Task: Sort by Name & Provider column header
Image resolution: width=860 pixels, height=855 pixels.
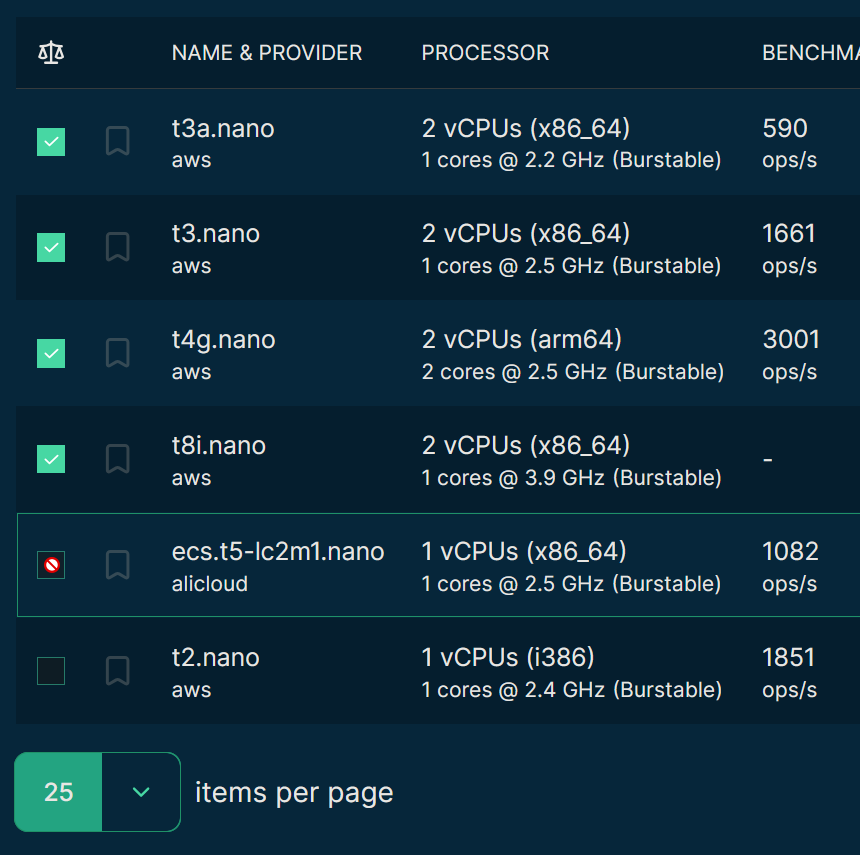Action: click(x=267, y=53)
